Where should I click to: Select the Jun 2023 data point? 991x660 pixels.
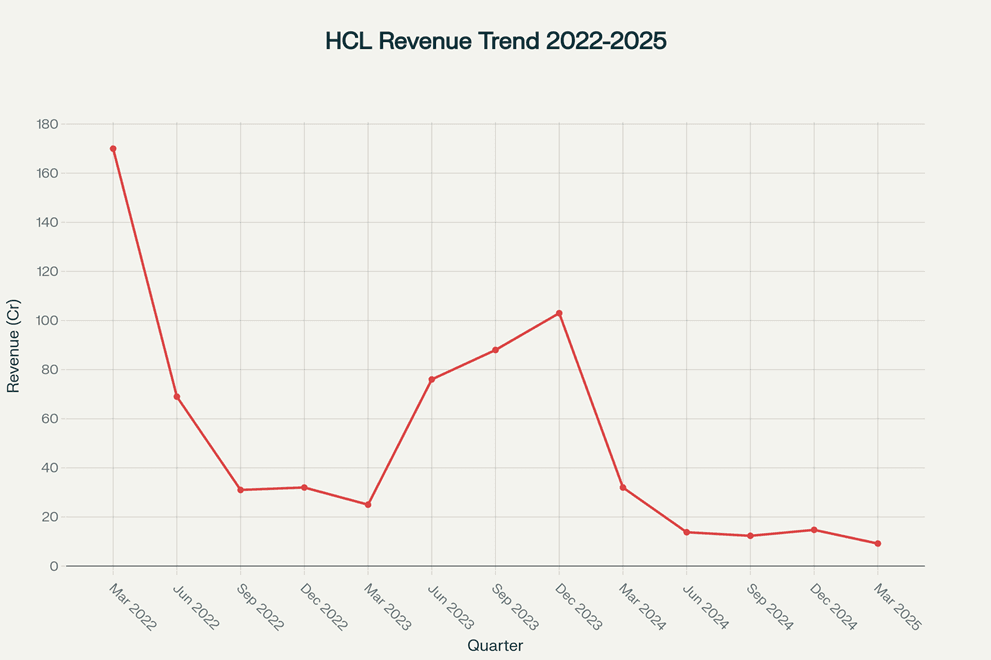[432, 379]
